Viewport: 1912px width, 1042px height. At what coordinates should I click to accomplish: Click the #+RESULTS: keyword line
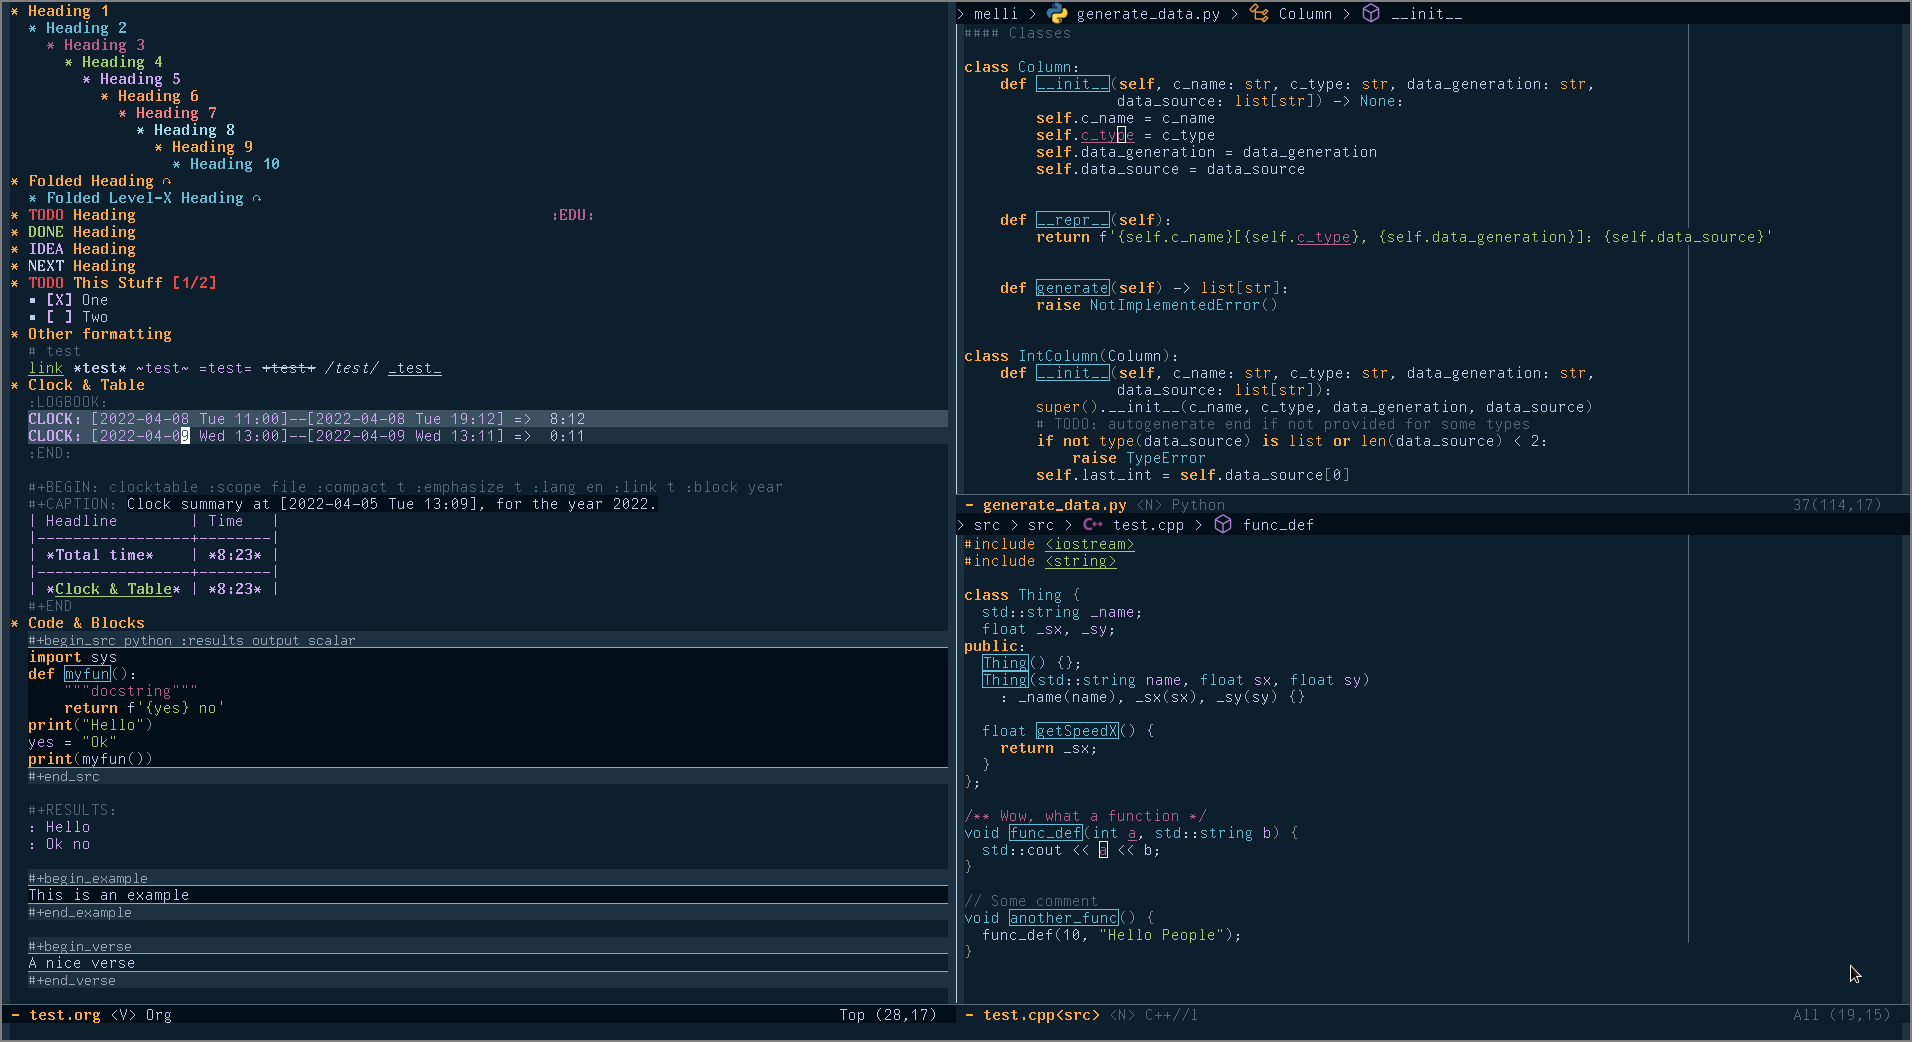pyautogui.click(x=72, y=810)
